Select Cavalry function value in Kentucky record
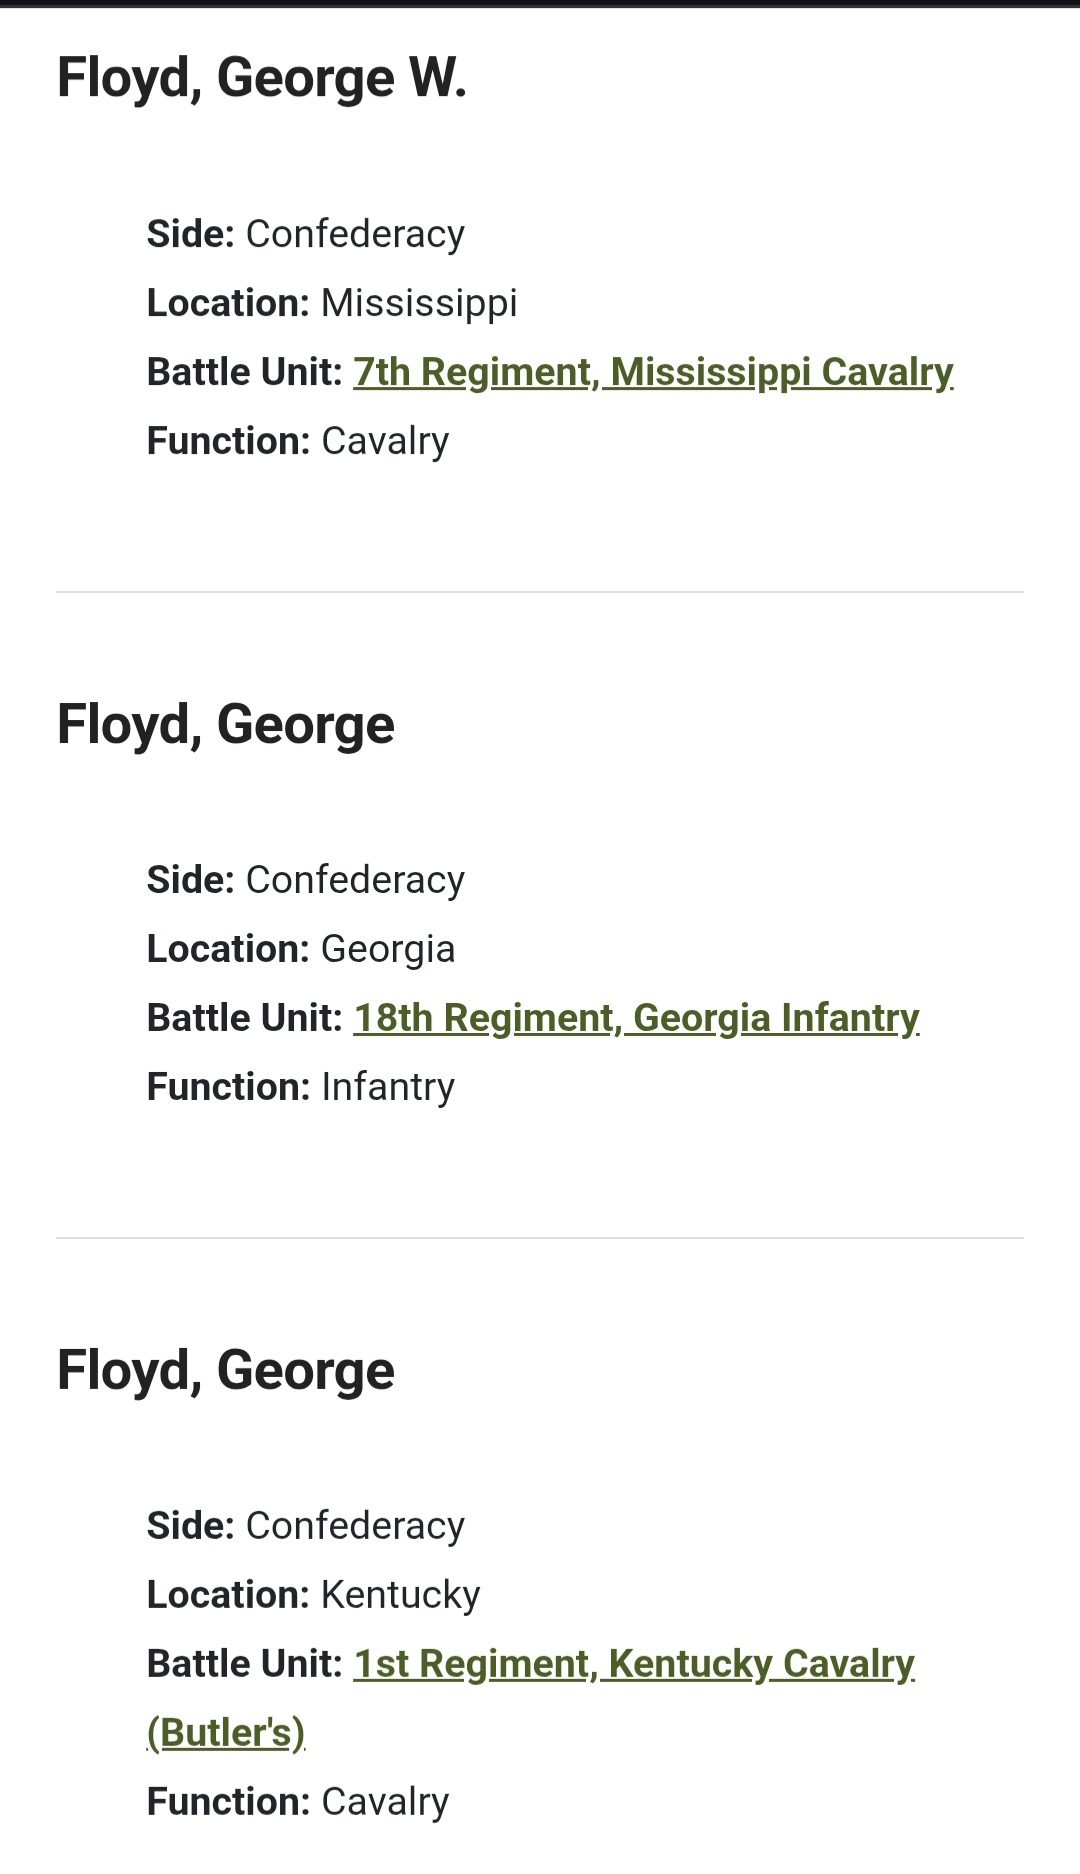Viewport: 1080px width, 1874px height. tap(385, 1802)
